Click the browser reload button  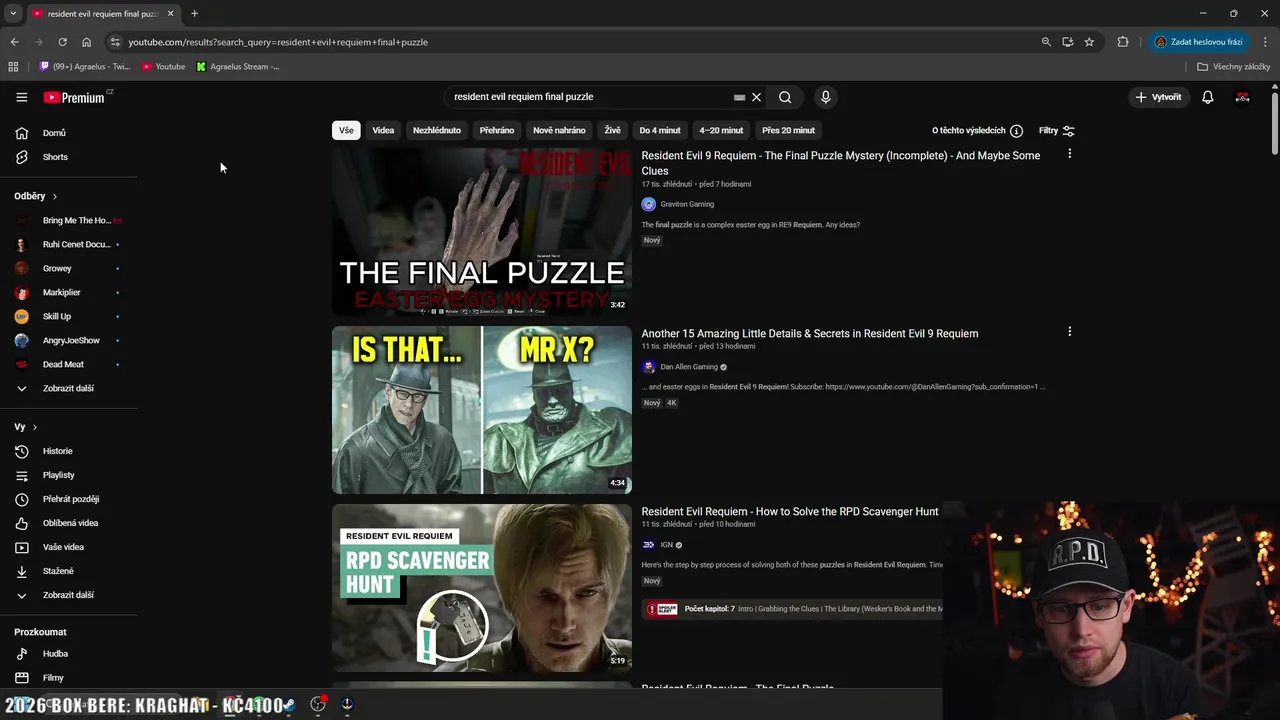[62, 42]
